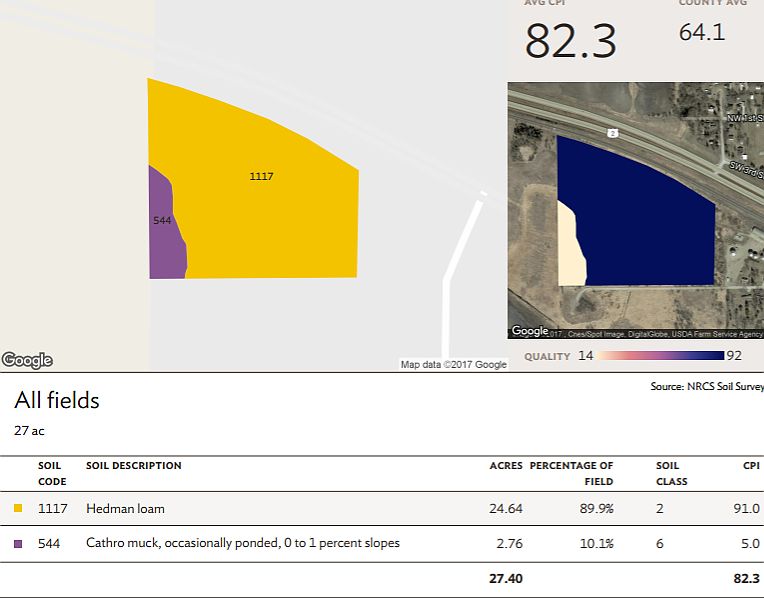Click the Acres column header
The width and height of the screenshot is (764, 598).
point(506,465)
